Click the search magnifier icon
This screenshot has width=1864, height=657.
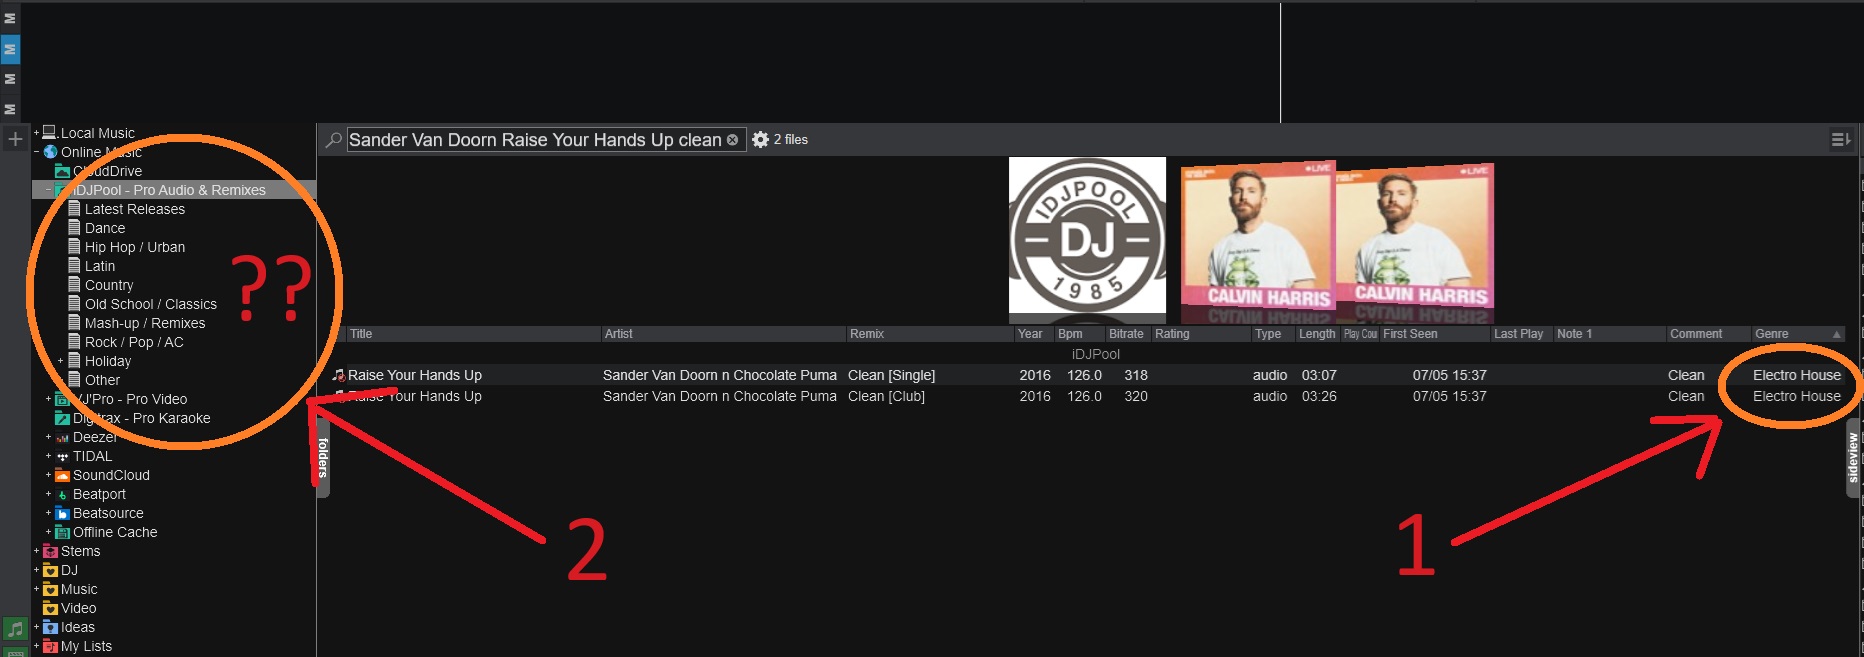tap(334, 140)
